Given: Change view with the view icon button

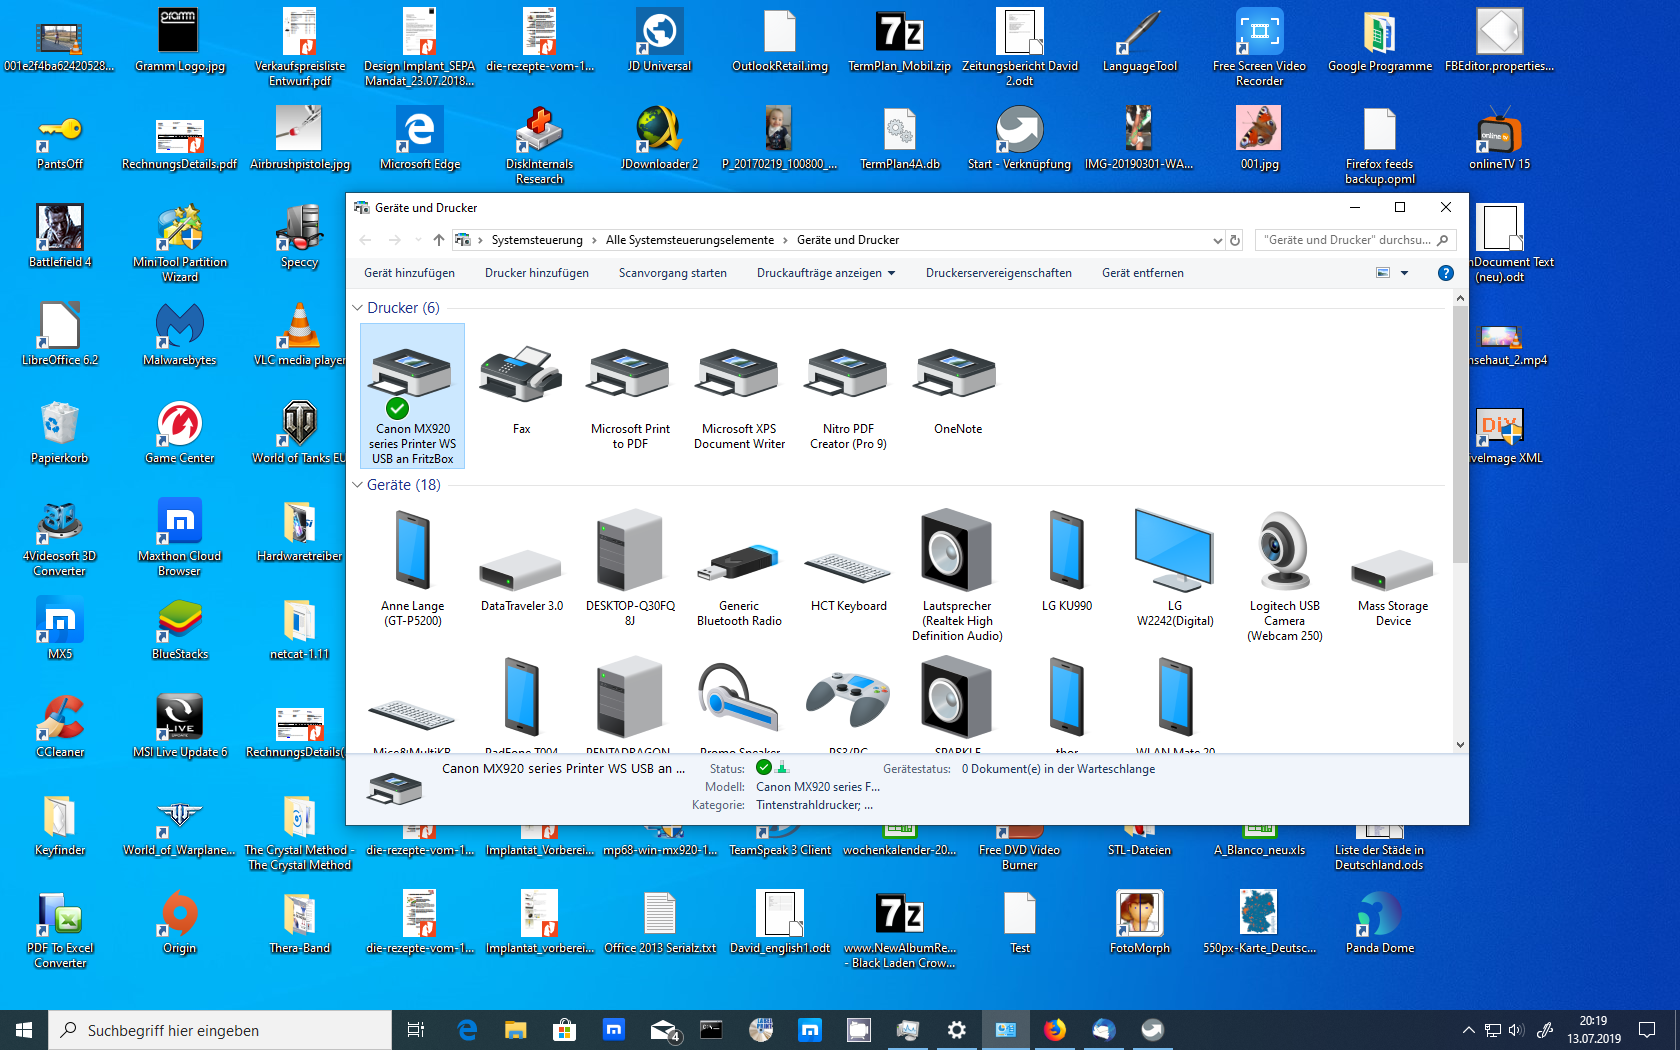Looking at the screenshot, I should [1383, 273].
